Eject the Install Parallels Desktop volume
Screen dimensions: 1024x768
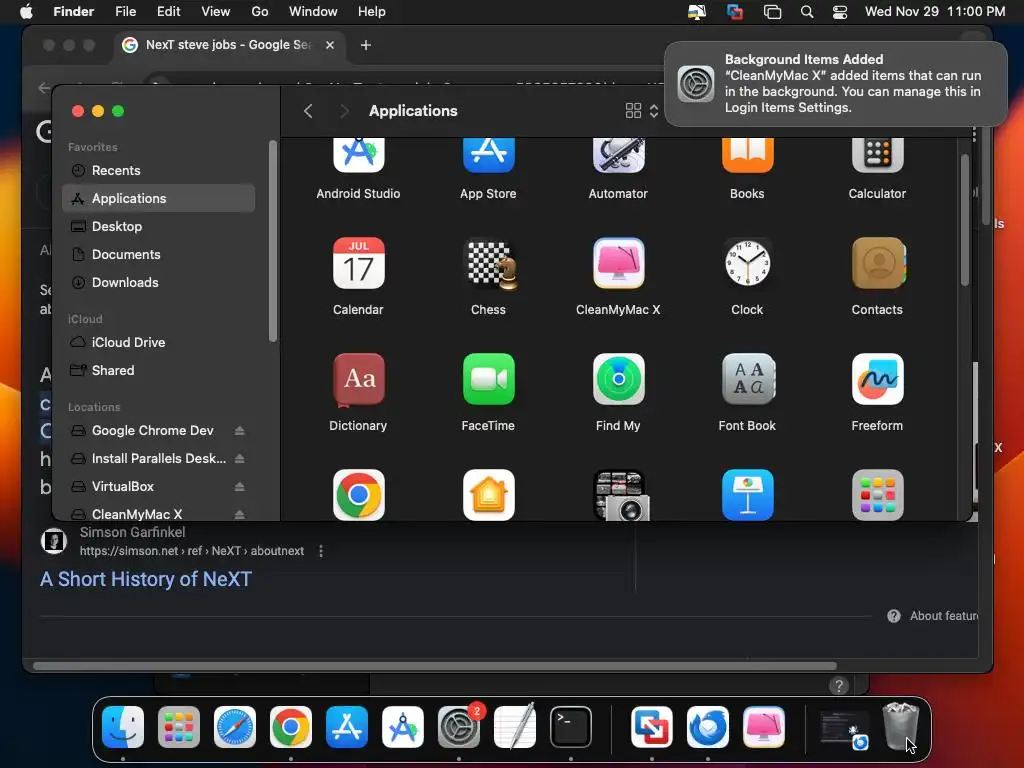[240, 458]
